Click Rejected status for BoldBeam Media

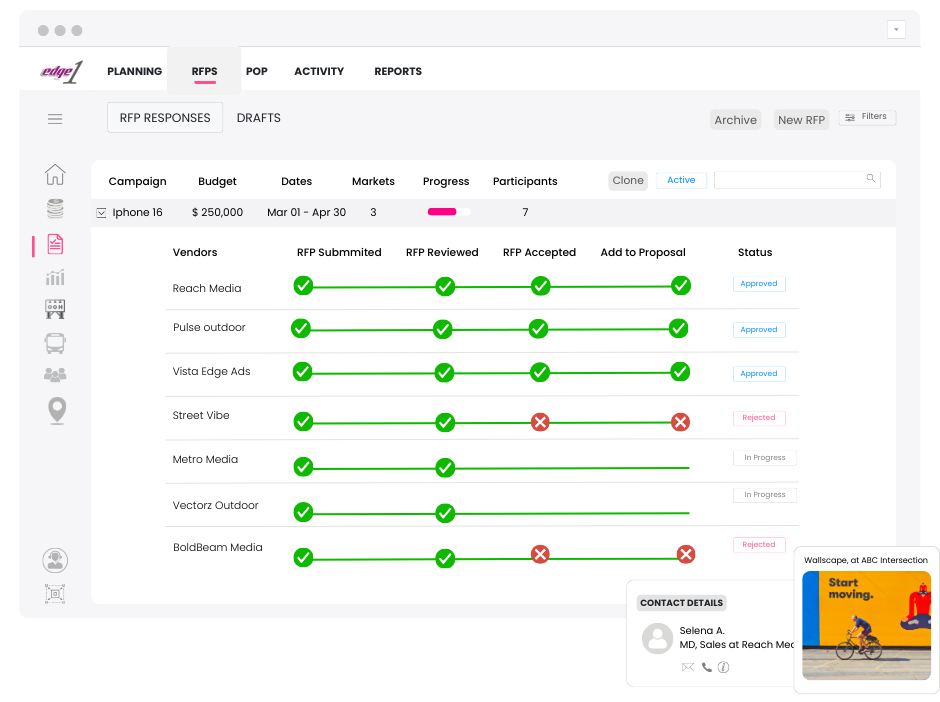[759, 545]
